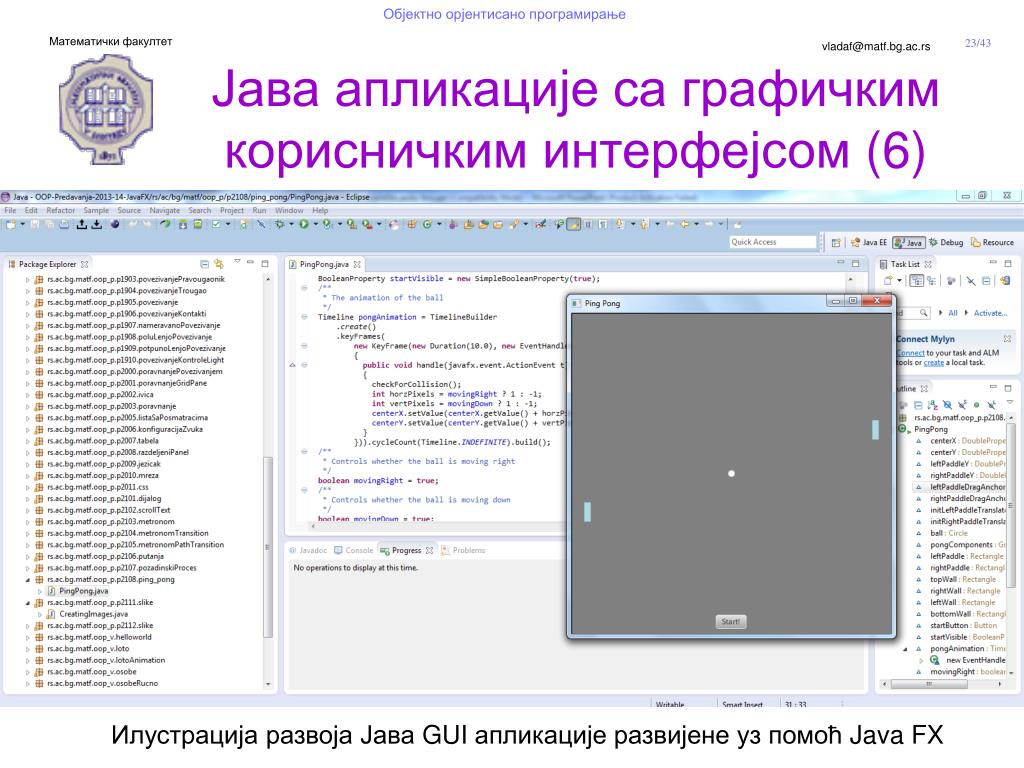Click the Run green play icon in toolbar
This screenshot has width=1024, height=768.
pos(304,225)
